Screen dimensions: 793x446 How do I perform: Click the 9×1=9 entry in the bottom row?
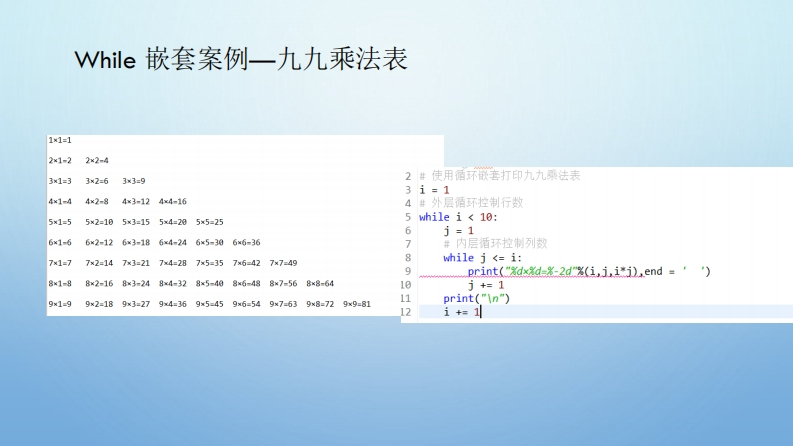click(59, 303)
